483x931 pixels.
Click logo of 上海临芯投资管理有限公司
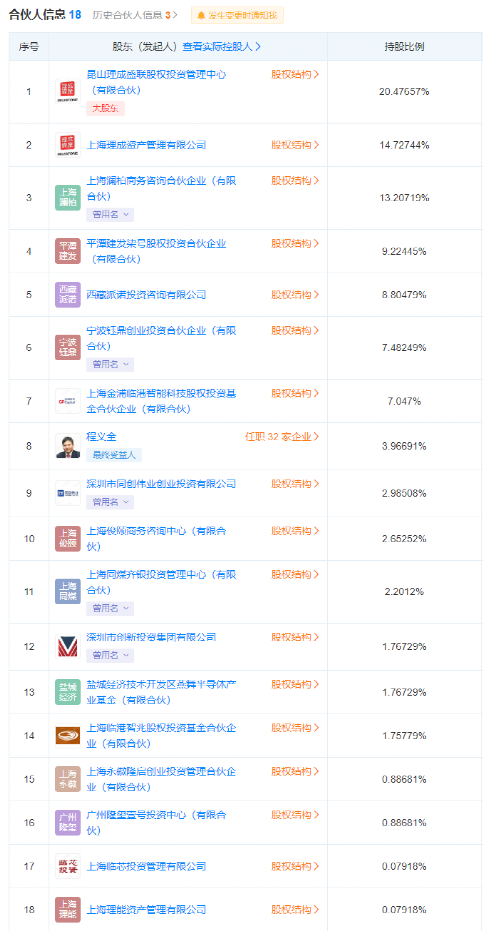coord(68,866)
